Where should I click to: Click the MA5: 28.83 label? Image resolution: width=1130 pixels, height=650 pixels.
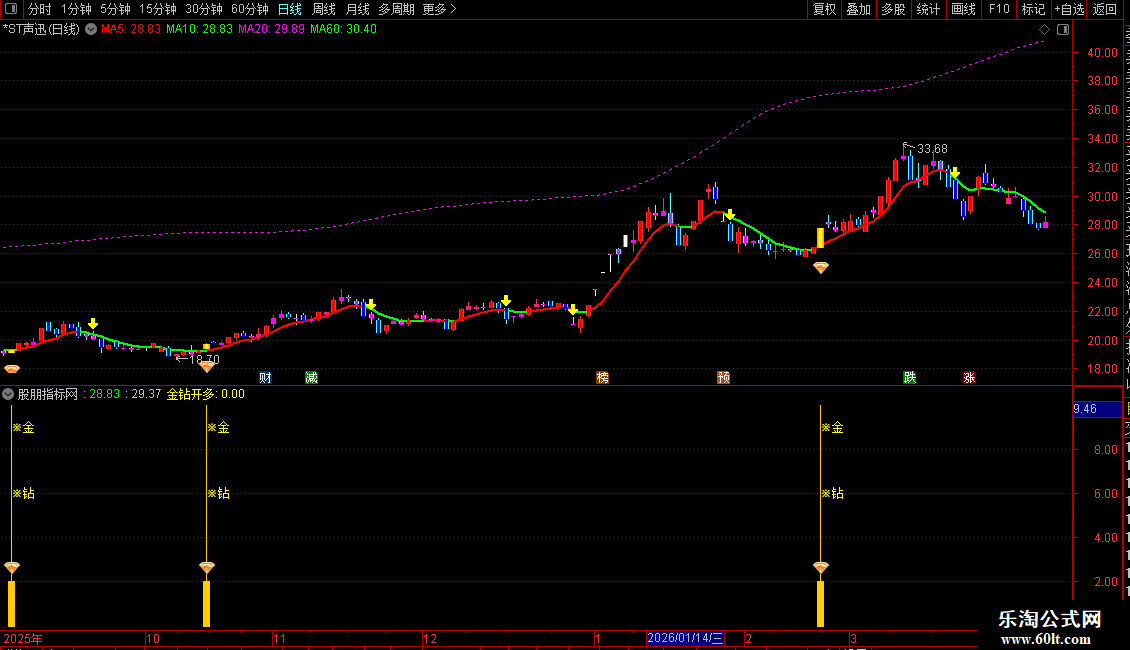[130, 29]
